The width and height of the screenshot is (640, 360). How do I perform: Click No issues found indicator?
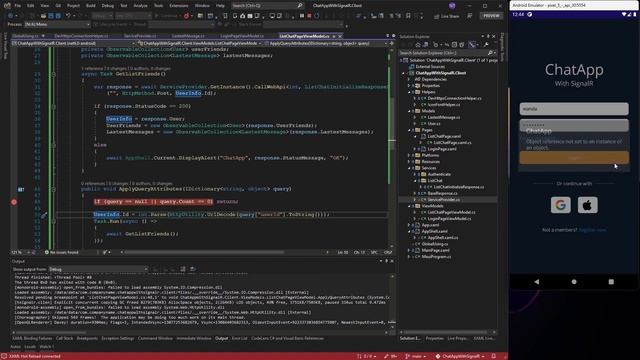point(61,252)
